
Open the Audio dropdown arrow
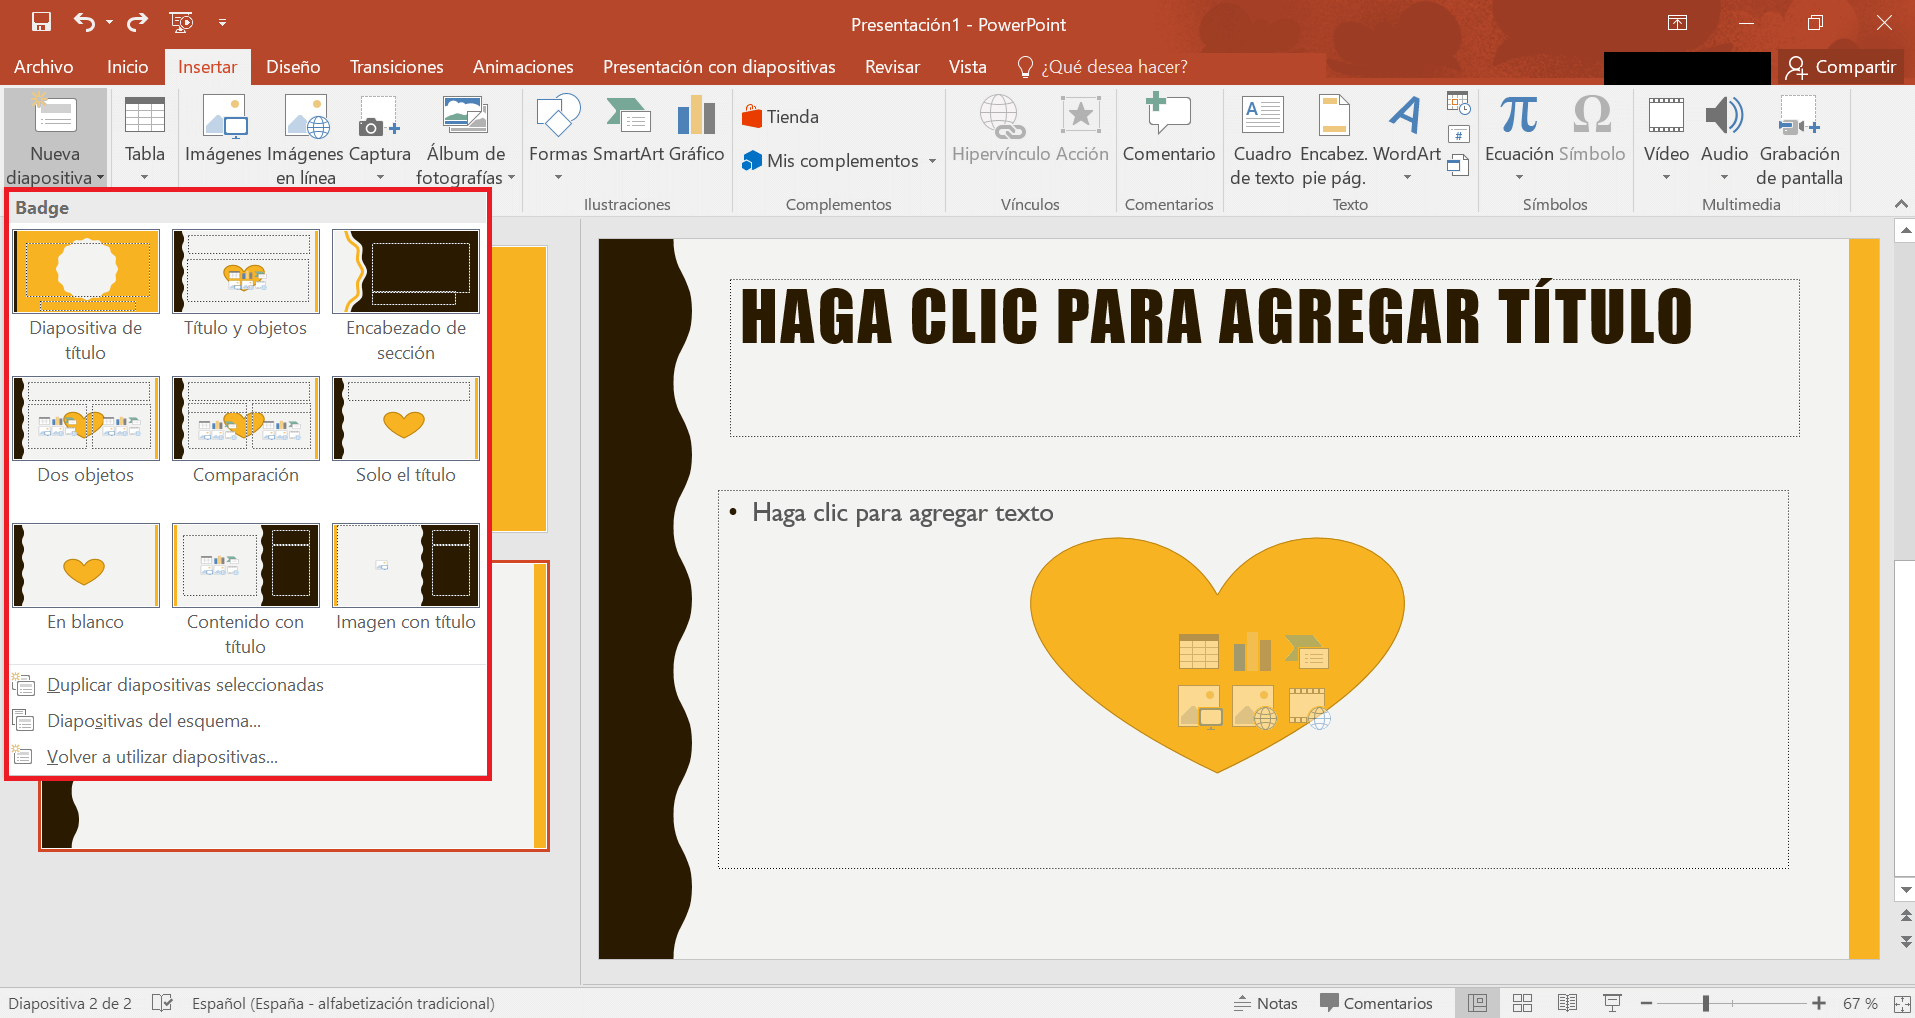(1723, 177)
